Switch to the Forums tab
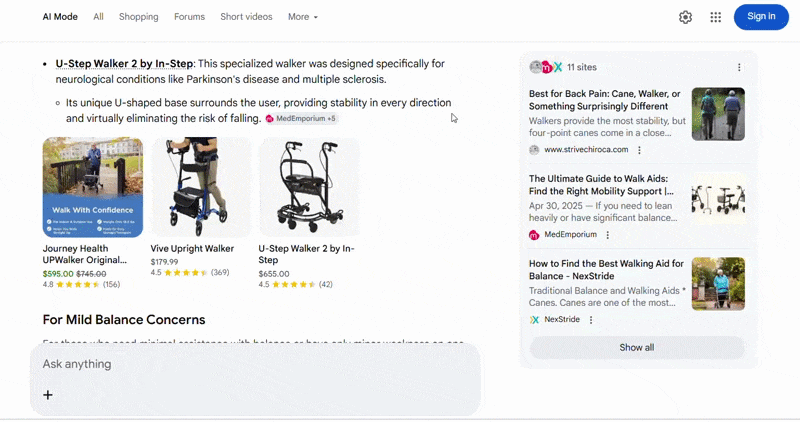Image resolution: width=800 pixels, height=422 pixels. (189, 17)
